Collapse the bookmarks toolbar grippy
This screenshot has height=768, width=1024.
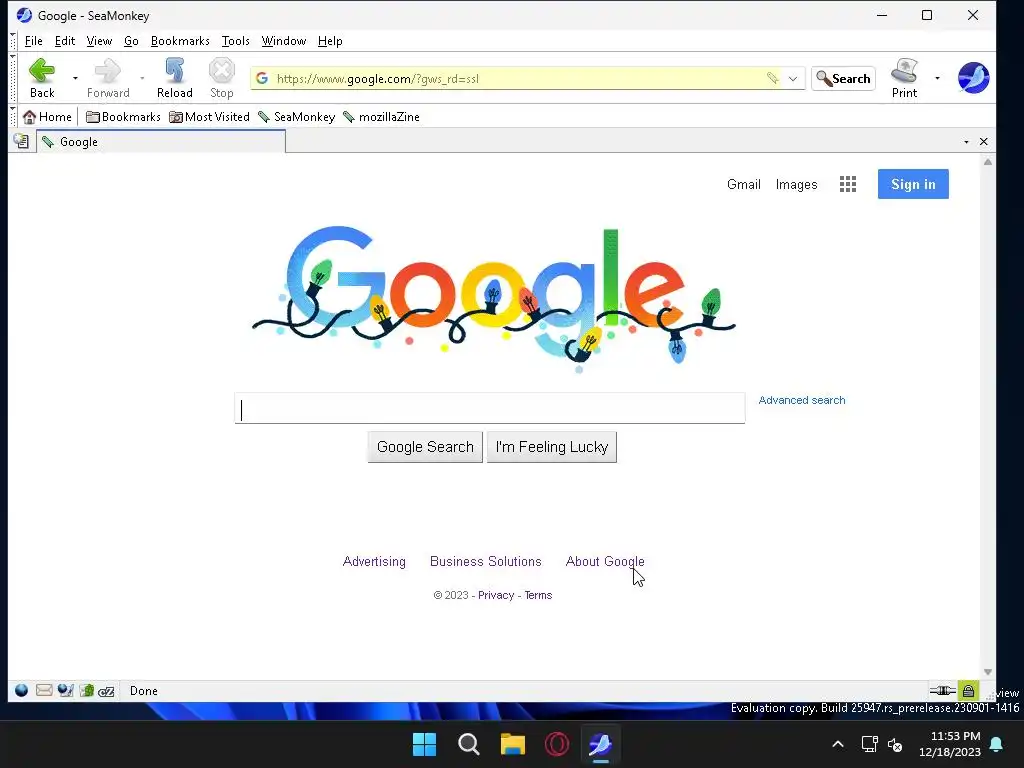click(12, 116)
